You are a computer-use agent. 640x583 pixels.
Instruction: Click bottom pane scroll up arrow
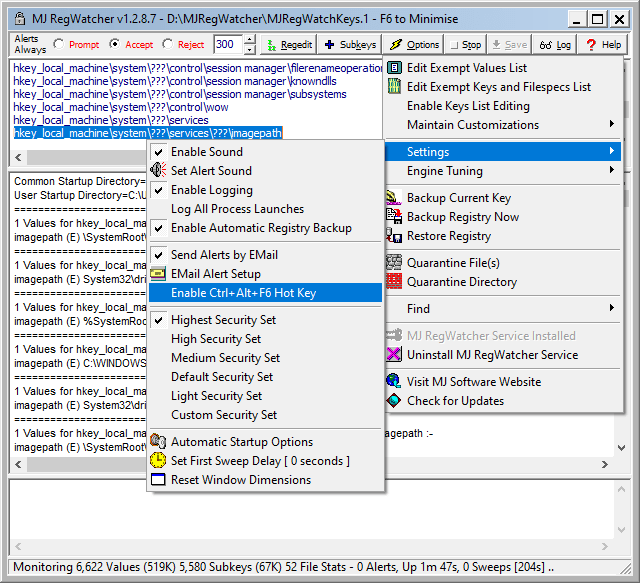point(621,489)
